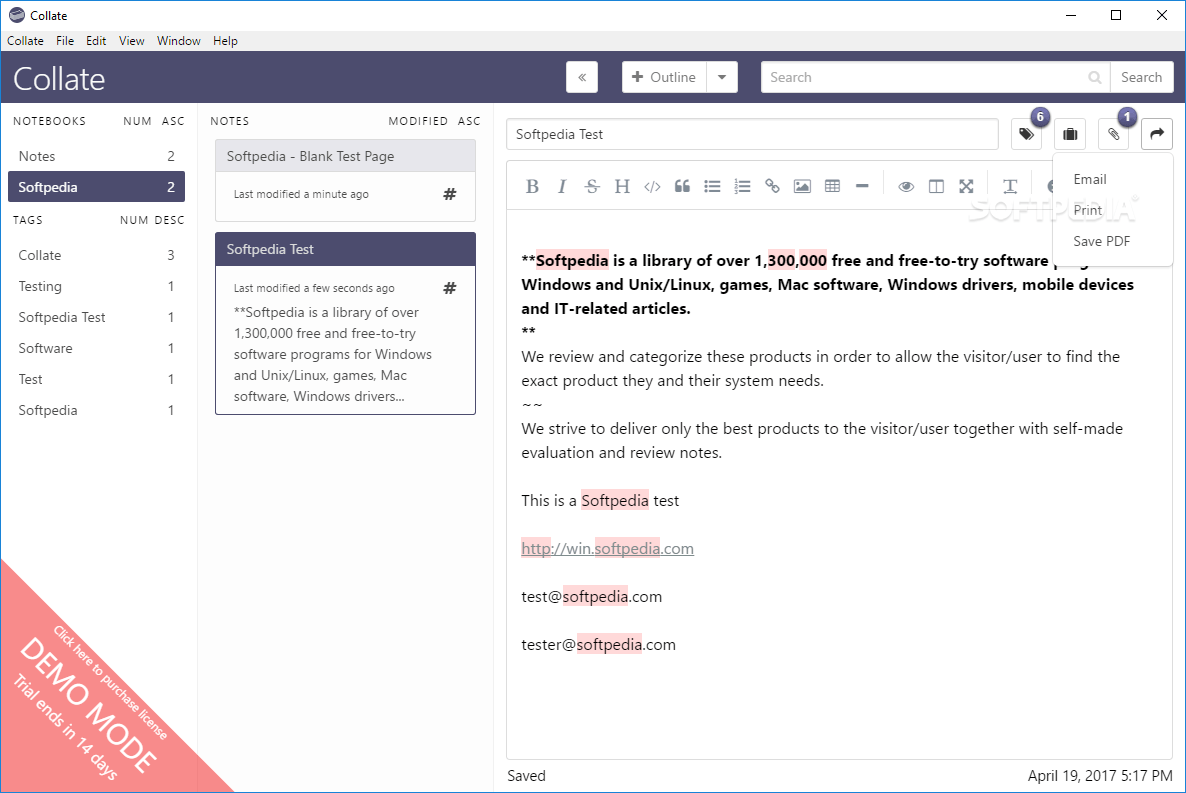Click hash icon on Blank Test Page note

450,194
